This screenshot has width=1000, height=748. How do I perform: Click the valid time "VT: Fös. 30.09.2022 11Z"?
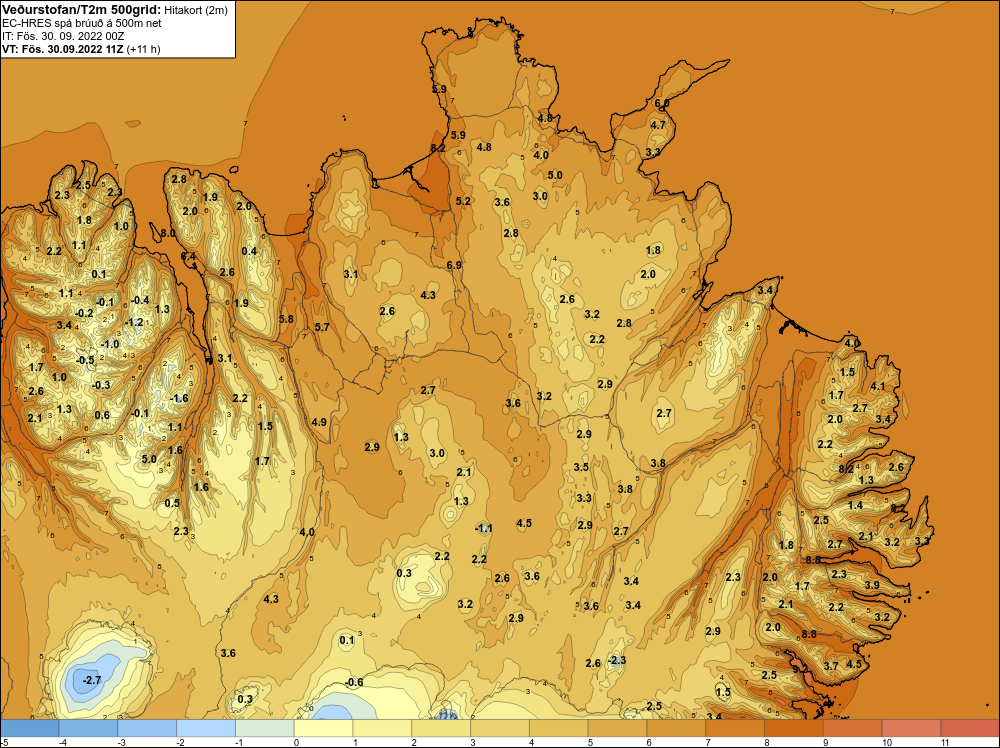pos(62,49)
